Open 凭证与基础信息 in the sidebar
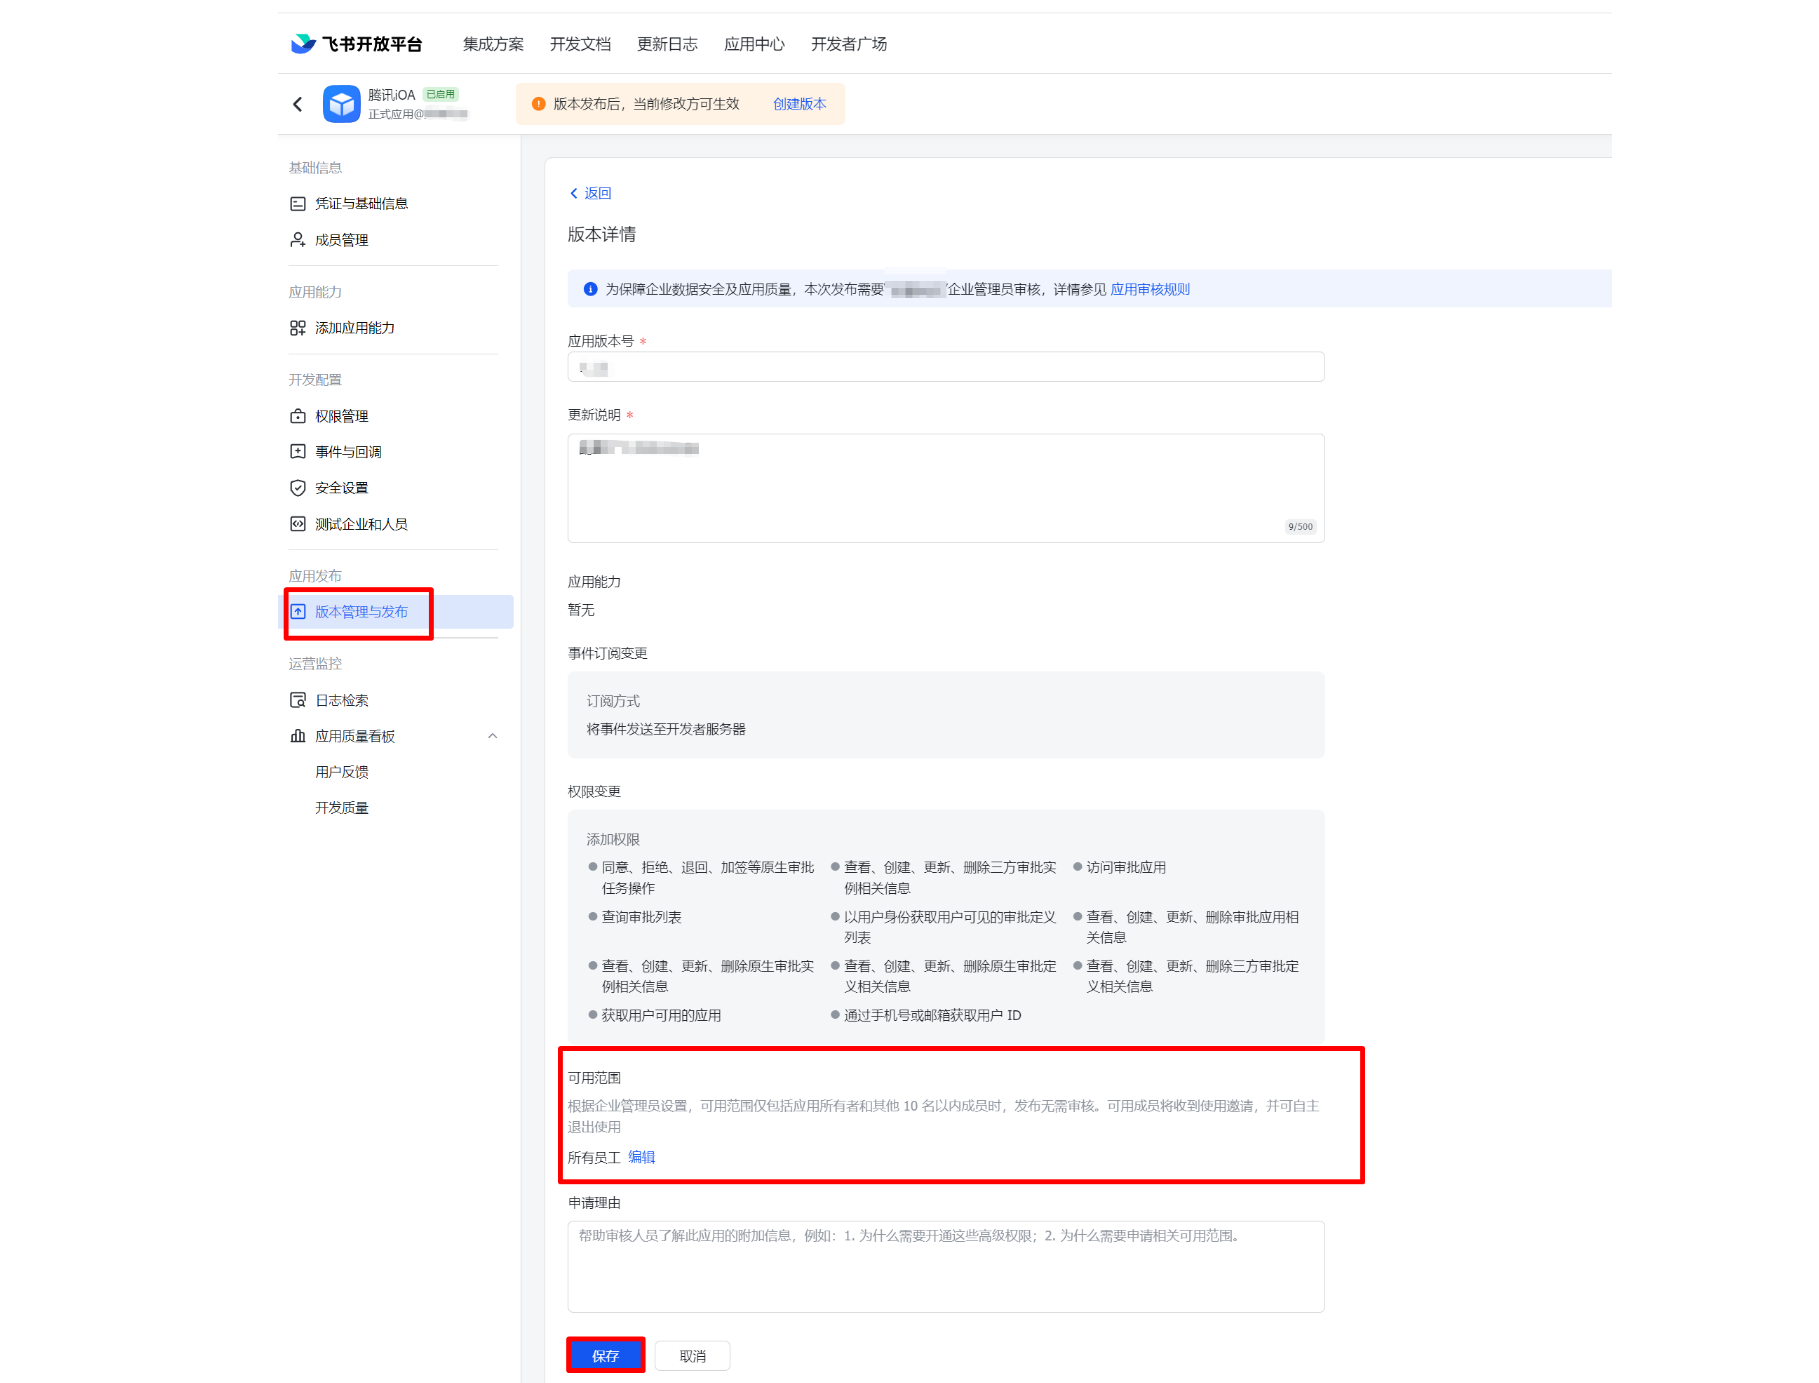This screenshot has height=1383, width=1819. (x=361, y=204)
